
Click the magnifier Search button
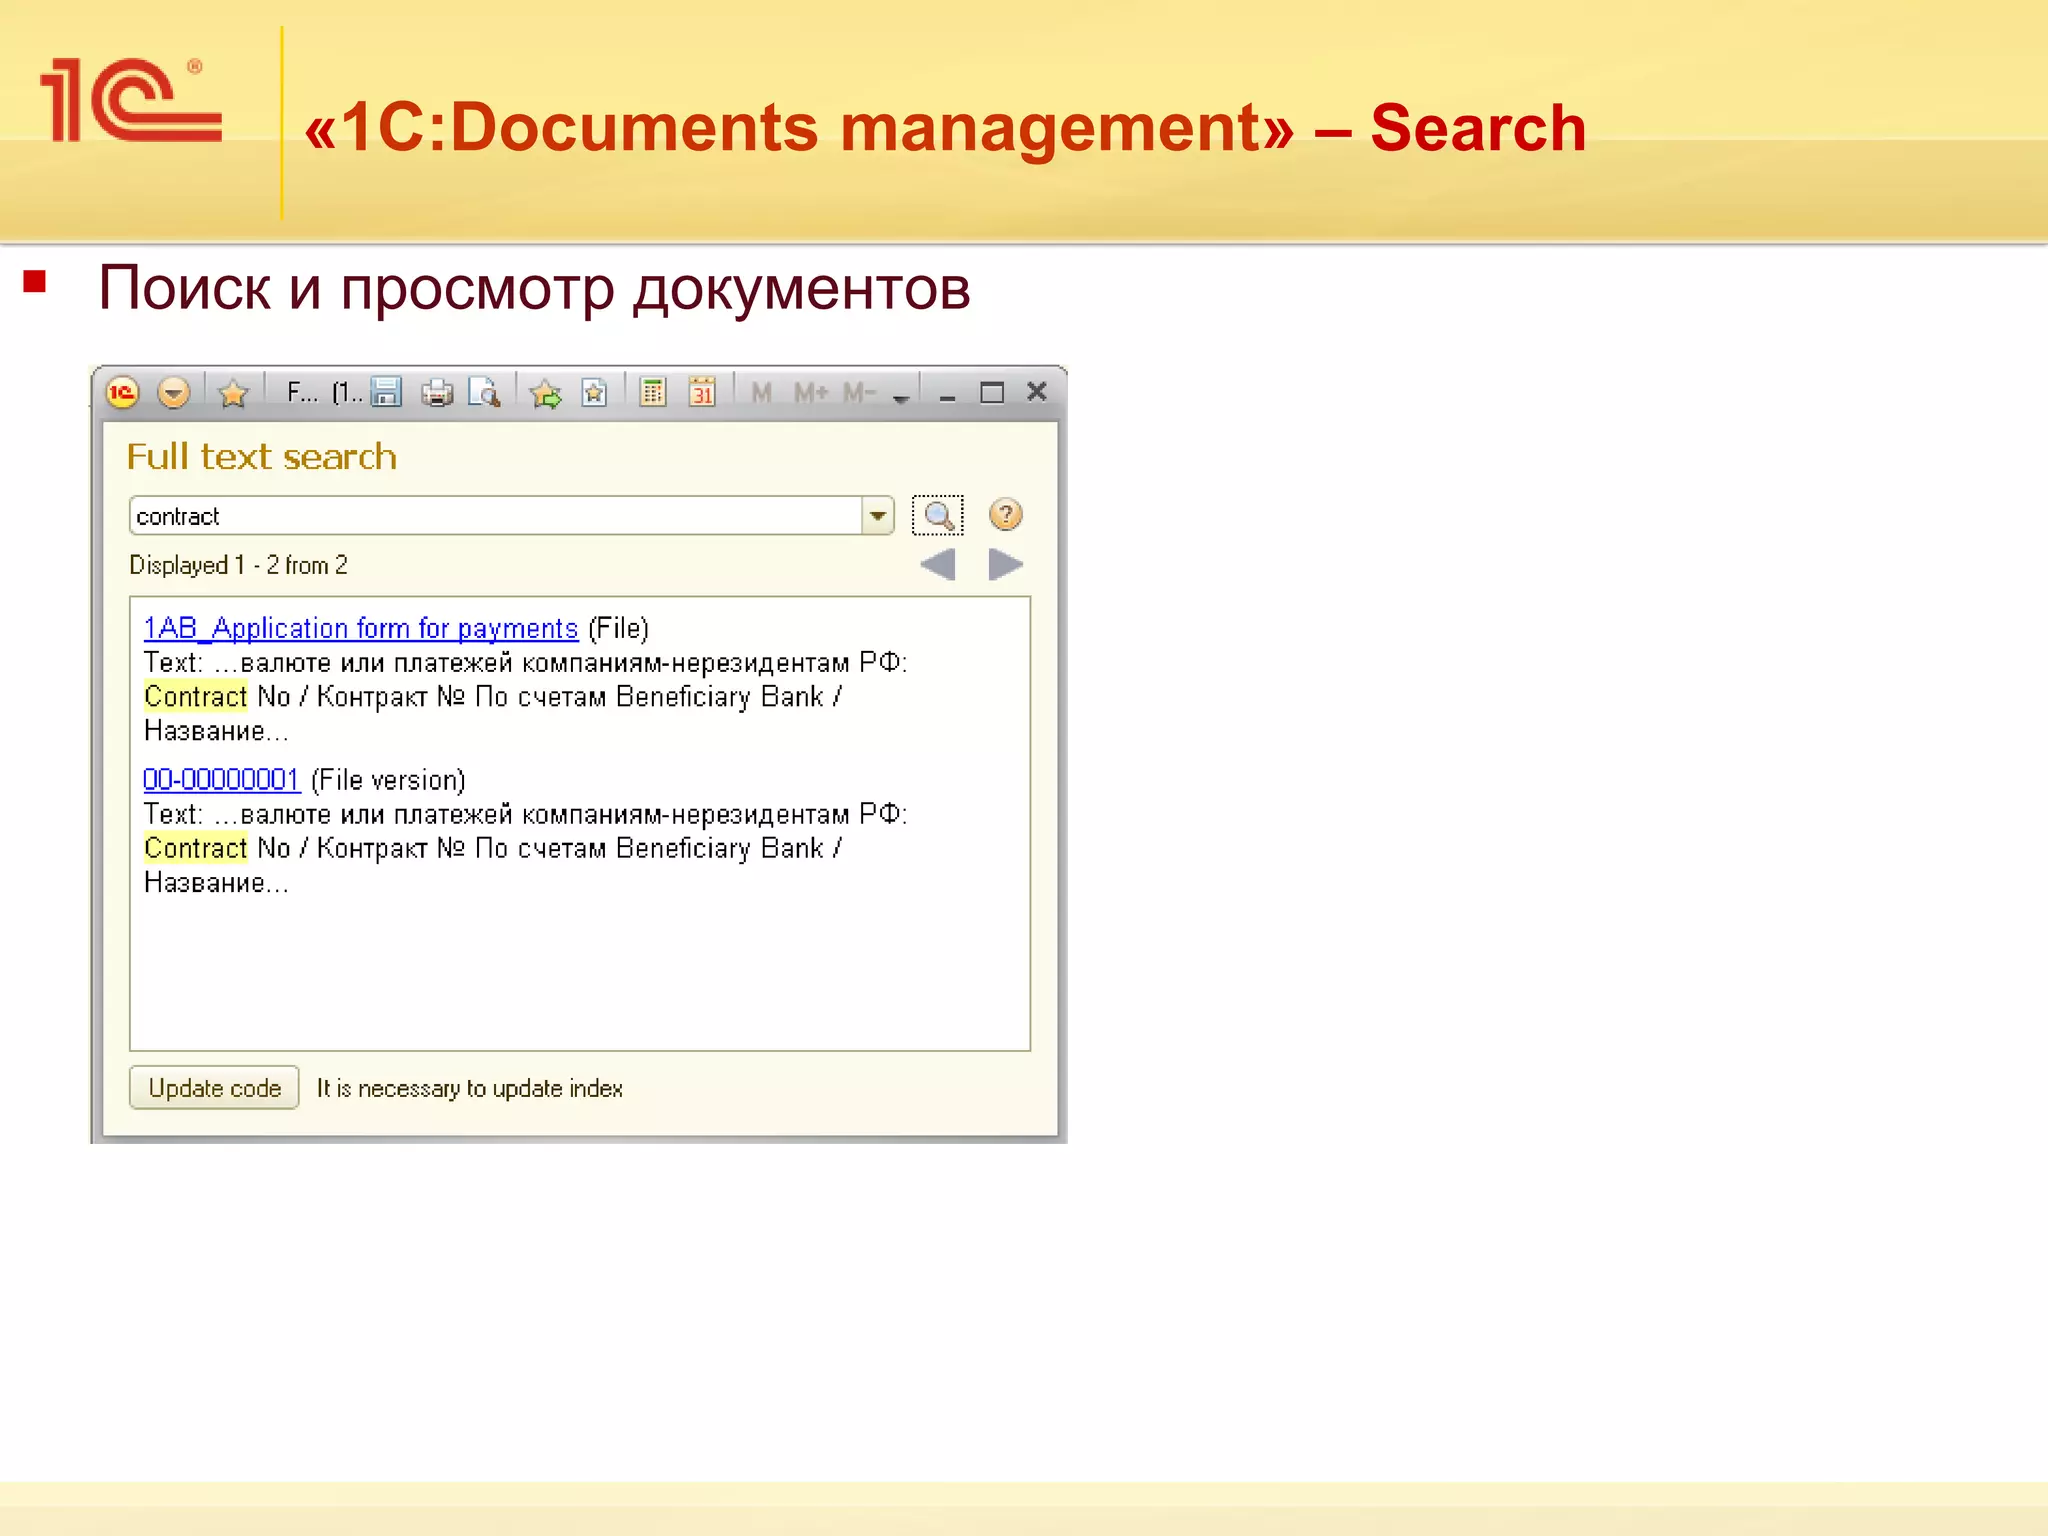[x=938, y=515]
